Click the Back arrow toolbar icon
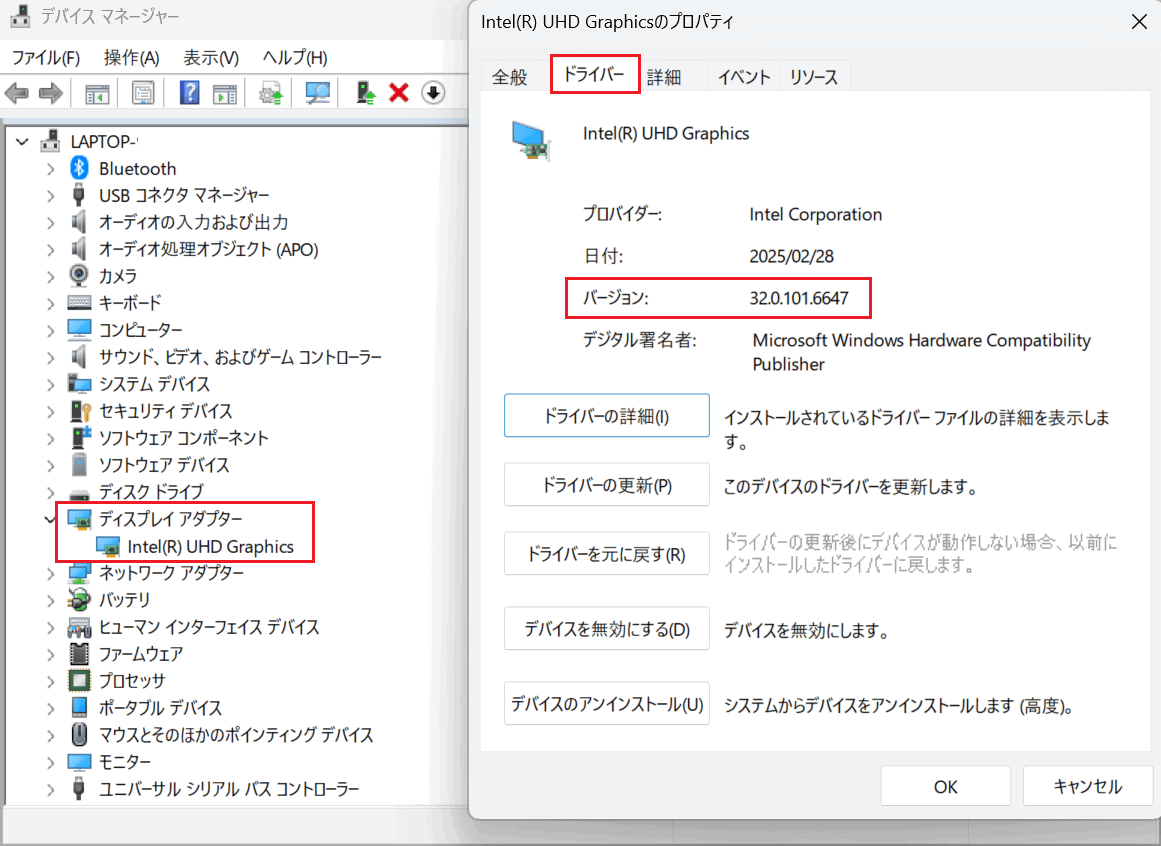This screenshot has width=1161, height=846. click(x=16, y=93)
